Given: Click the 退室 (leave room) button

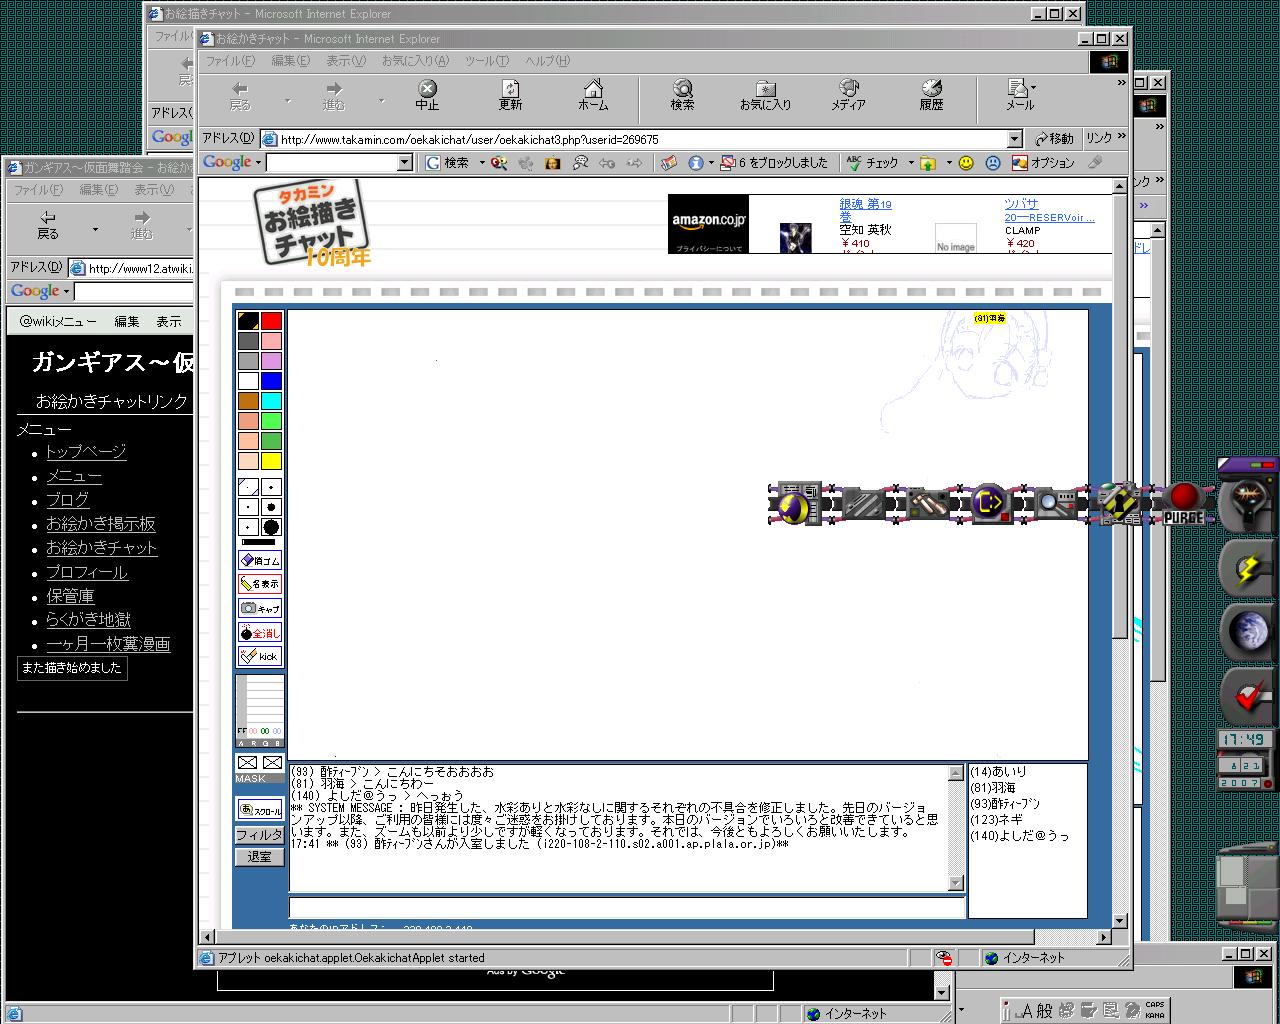Looking at the screenshot, I should (260, 857).
